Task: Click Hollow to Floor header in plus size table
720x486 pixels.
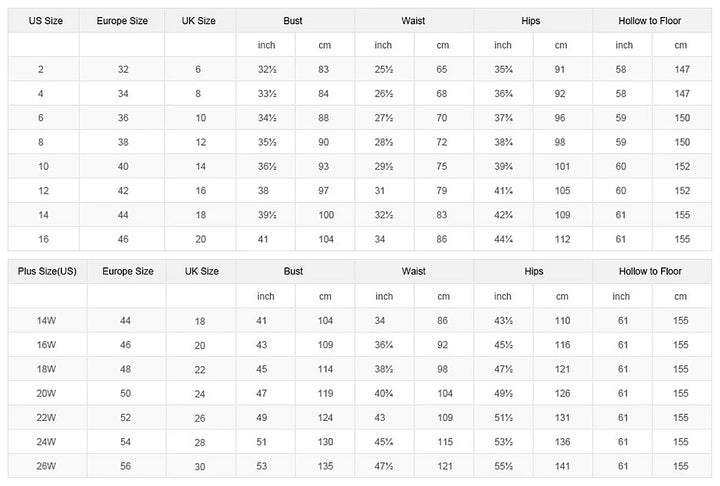Action: pyautogui.click(x=652, y=271)
